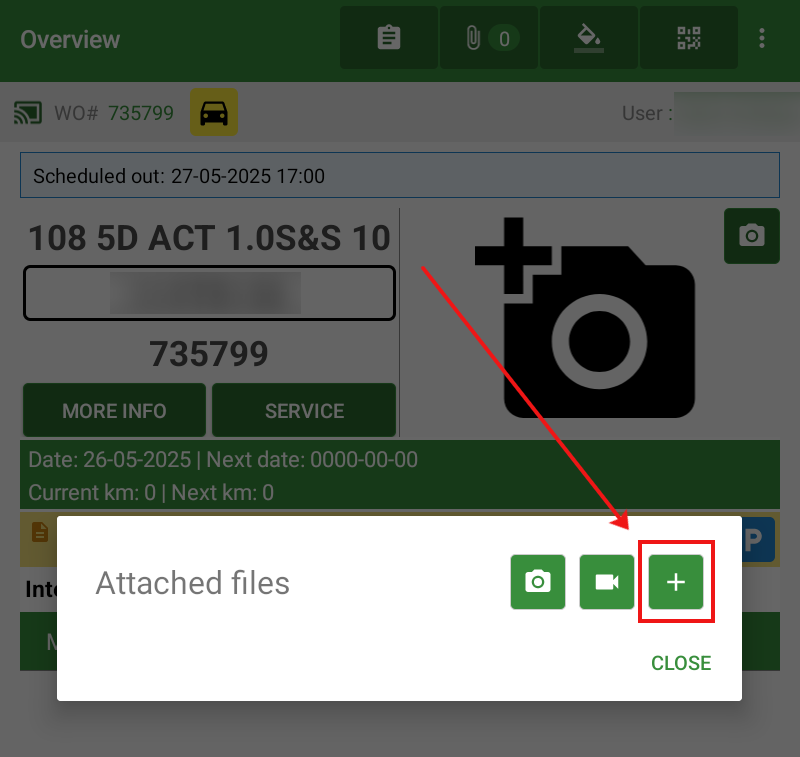Tap the small camera button near the vehicle photo
800x757 pixels.
[751, 236]
